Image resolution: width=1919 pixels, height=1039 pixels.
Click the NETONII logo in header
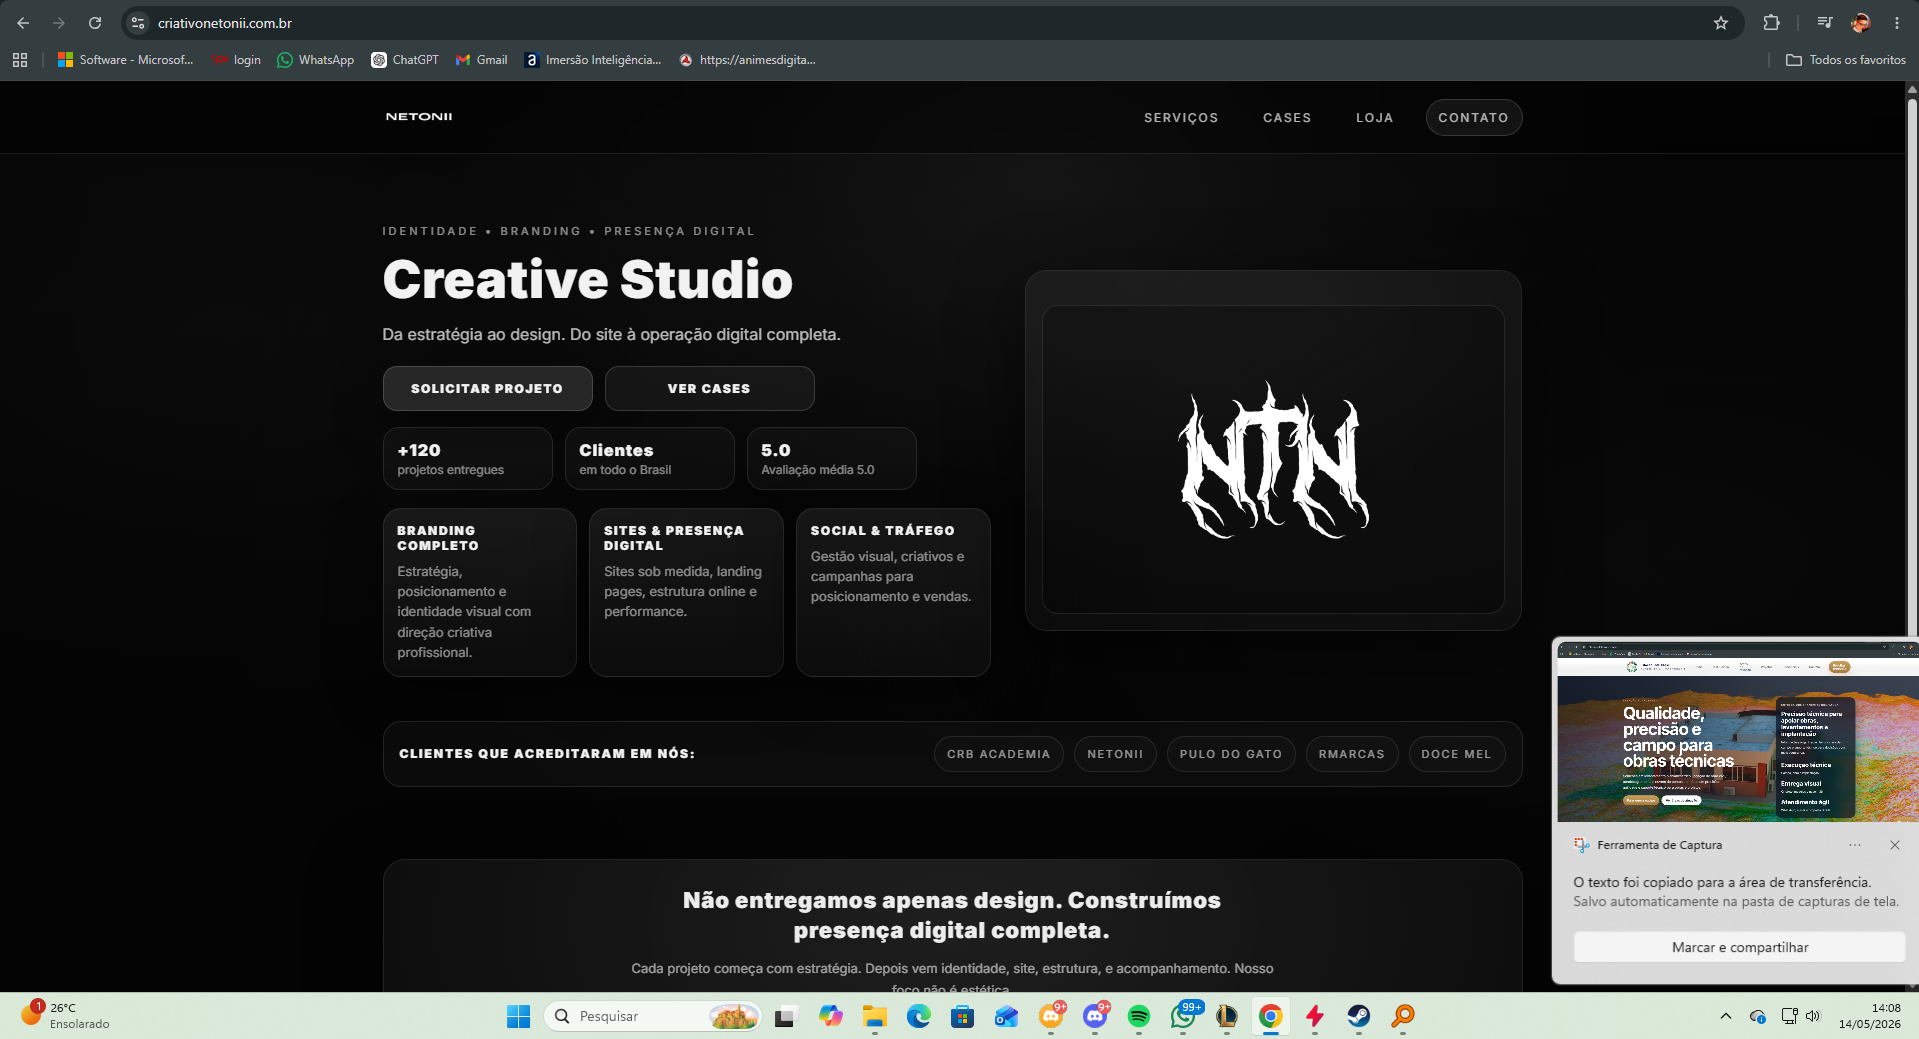[419, 117]
